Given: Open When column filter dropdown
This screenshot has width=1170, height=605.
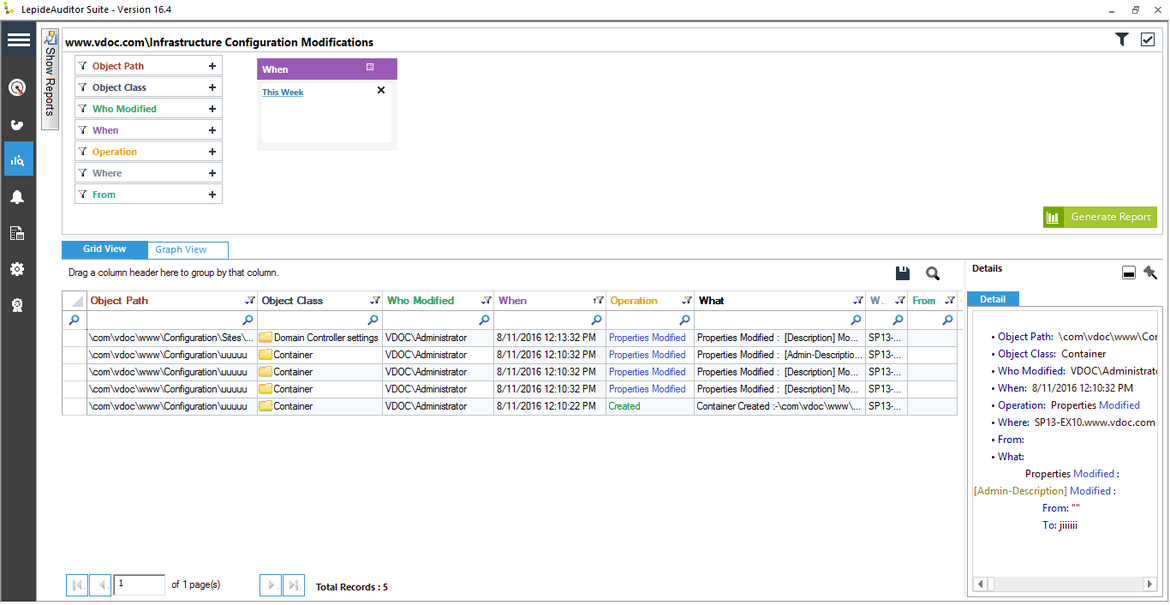Looking at the screenshot, I should coord(598,301).
